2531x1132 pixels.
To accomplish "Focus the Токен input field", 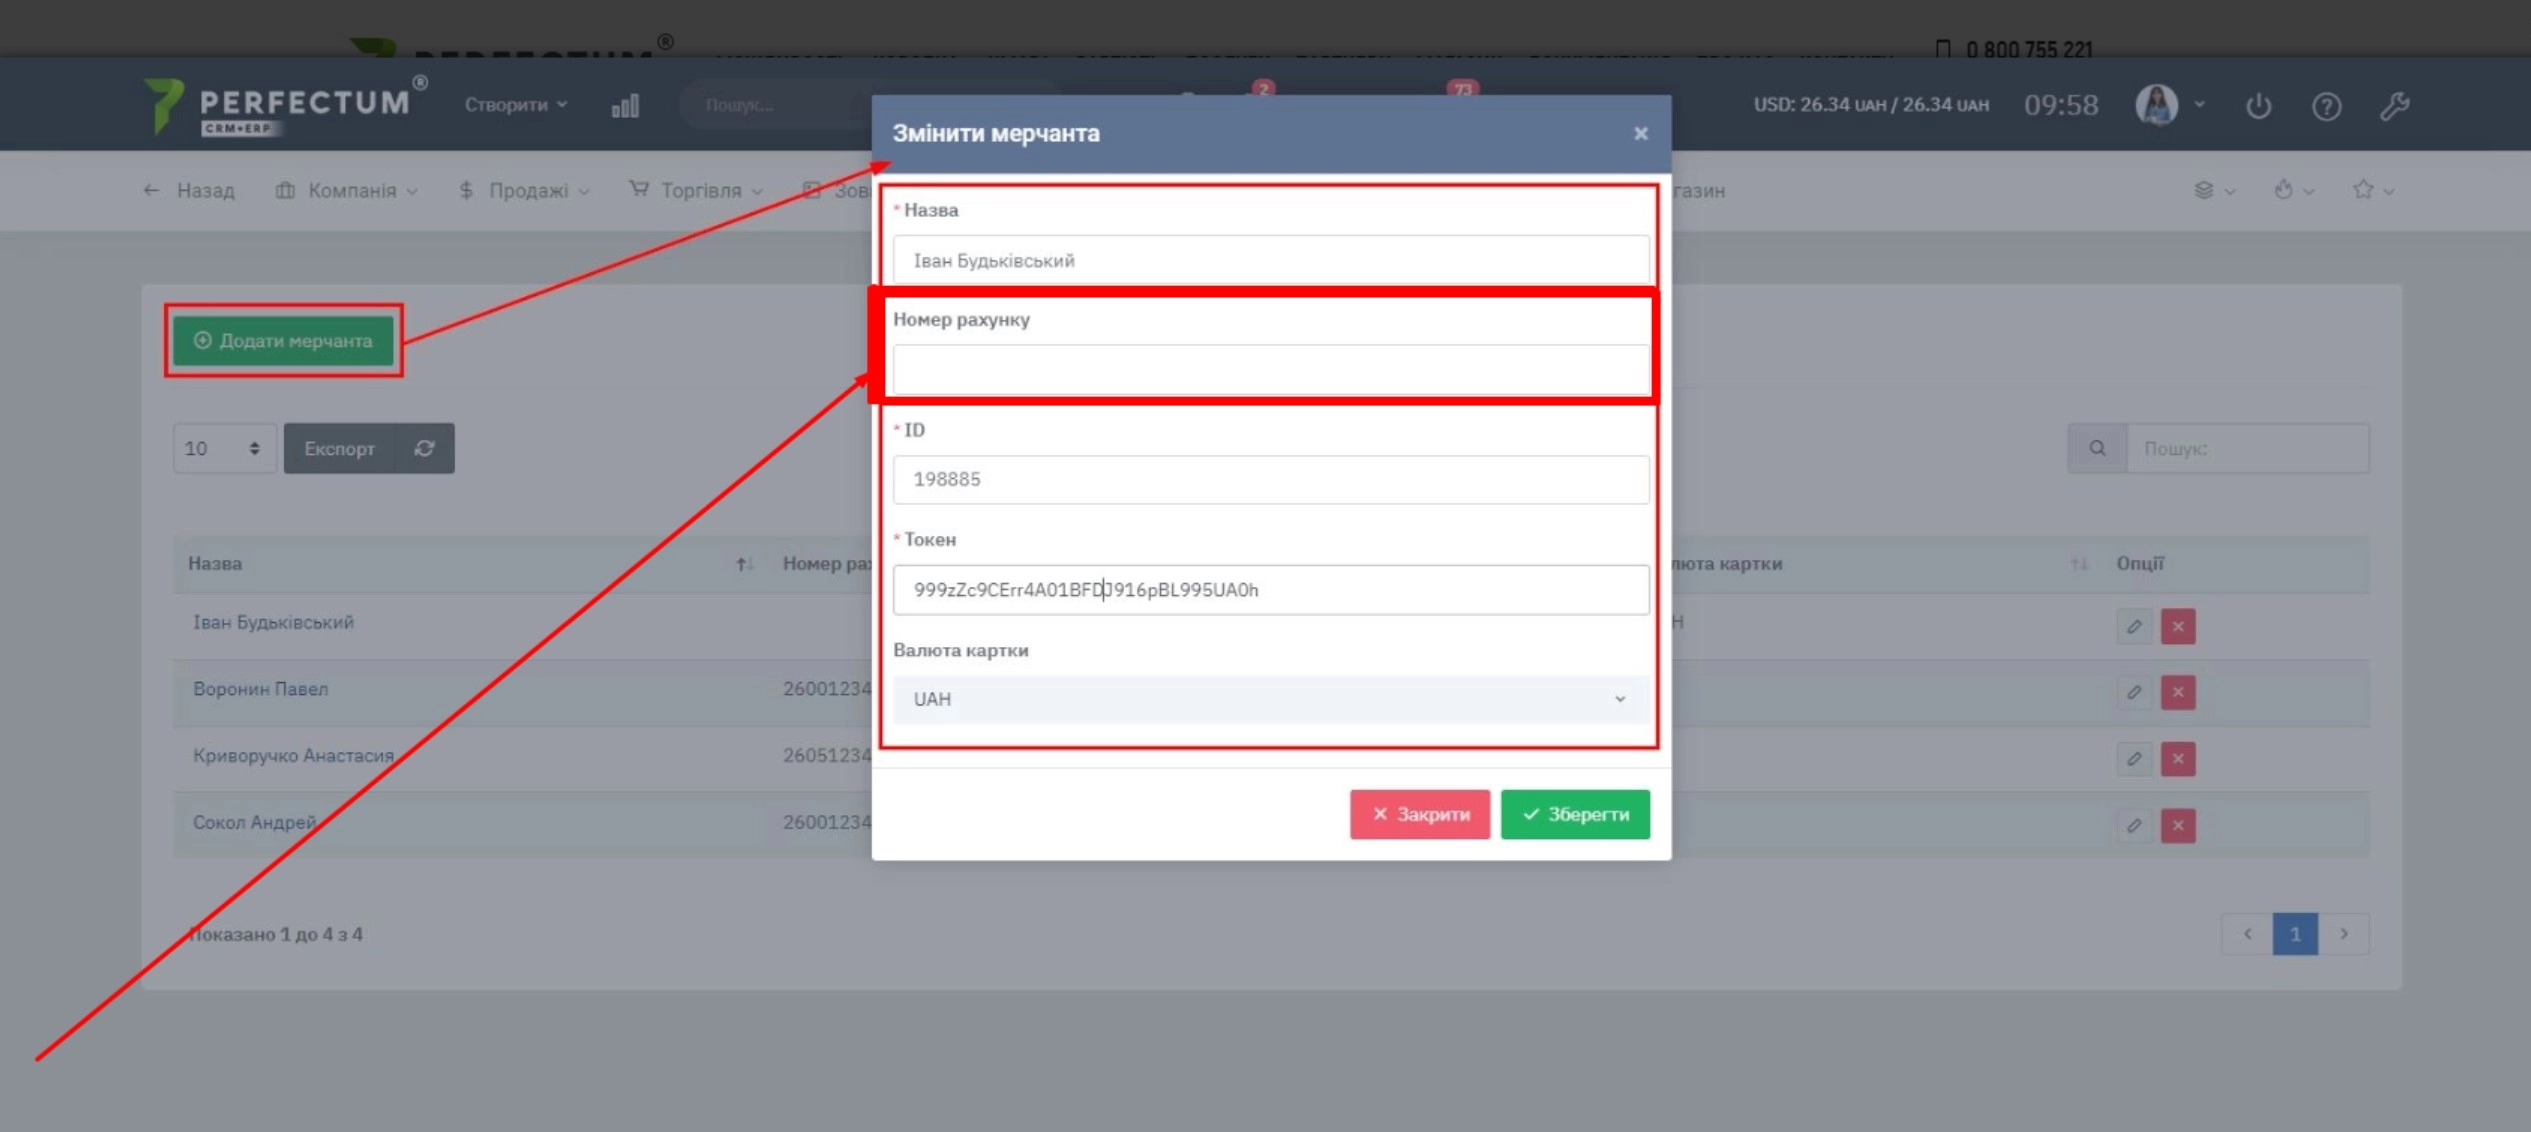I will point(1271,589).
